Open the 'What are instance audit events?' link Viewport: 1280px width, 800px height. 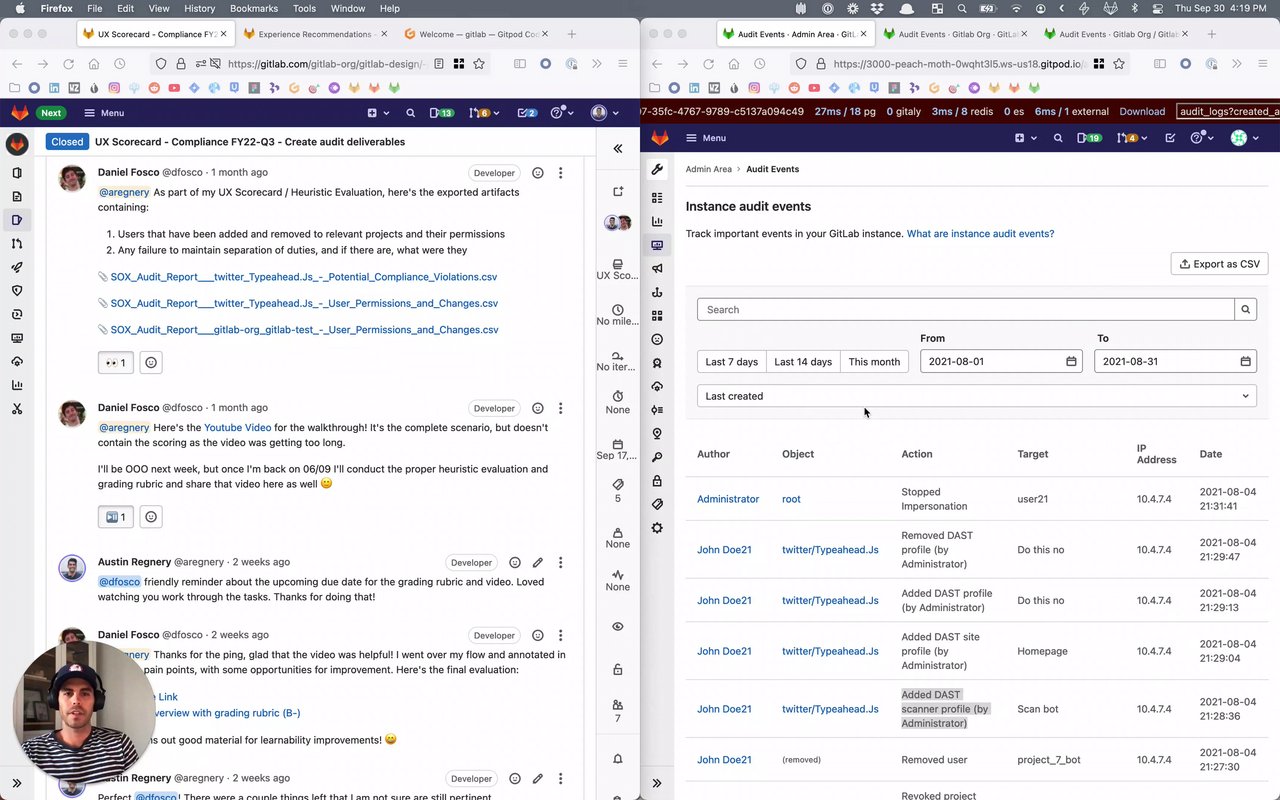(x=980, y=234)
